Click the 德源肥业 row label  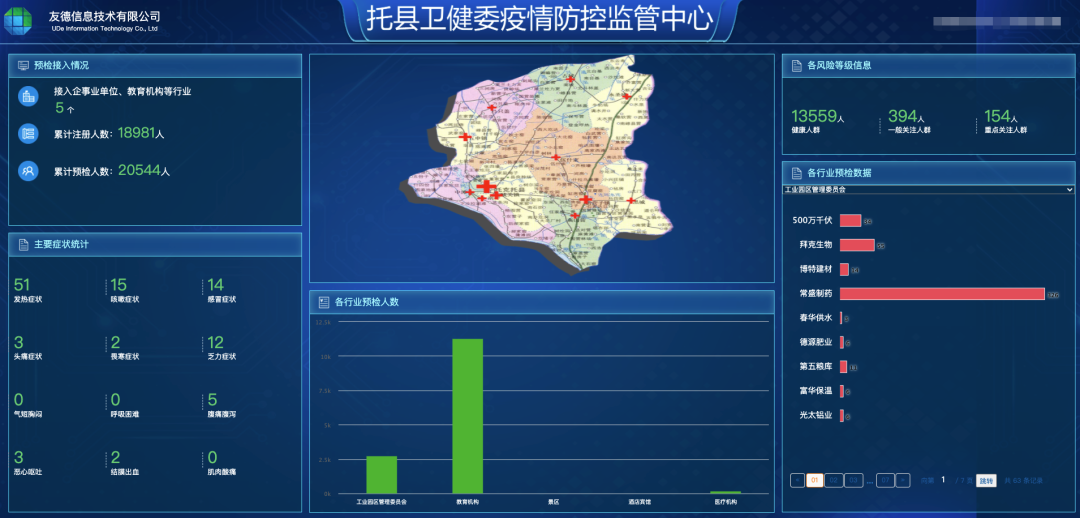(816, 342)
